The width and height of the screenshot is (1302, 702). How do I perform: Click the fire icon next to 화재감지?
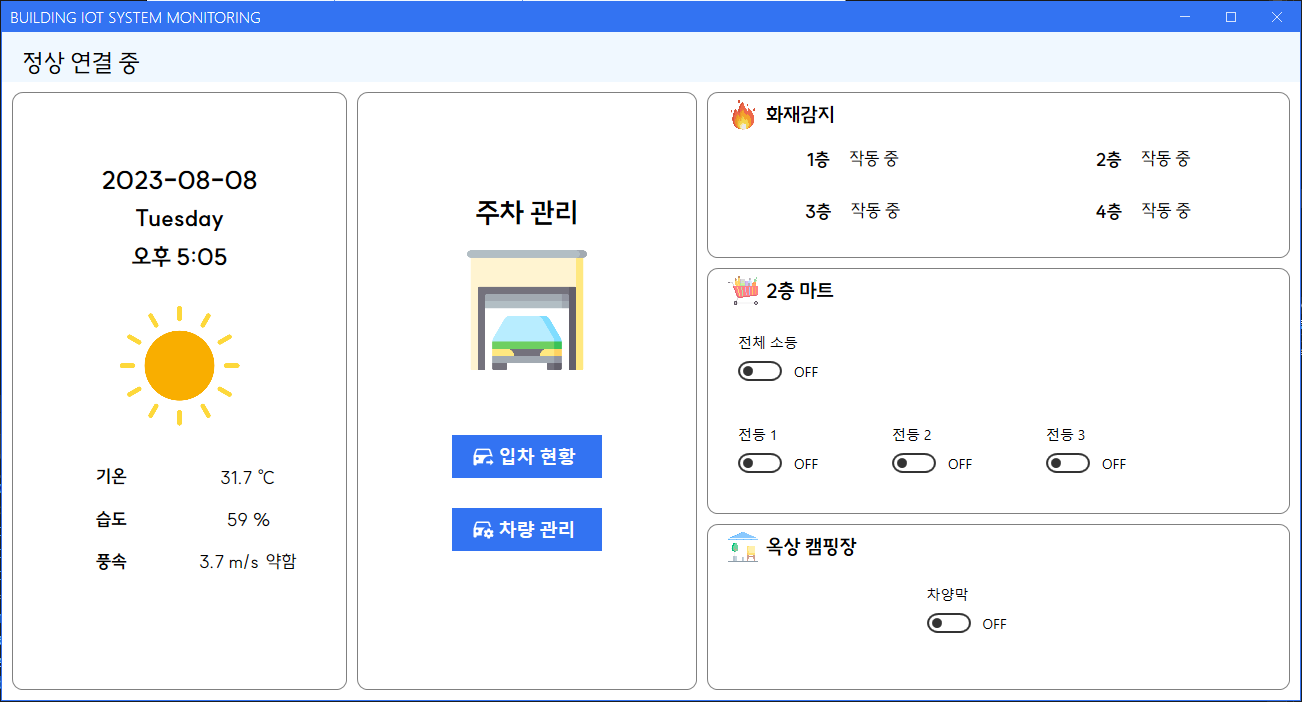pyautogui.click(x=743, y=115)
